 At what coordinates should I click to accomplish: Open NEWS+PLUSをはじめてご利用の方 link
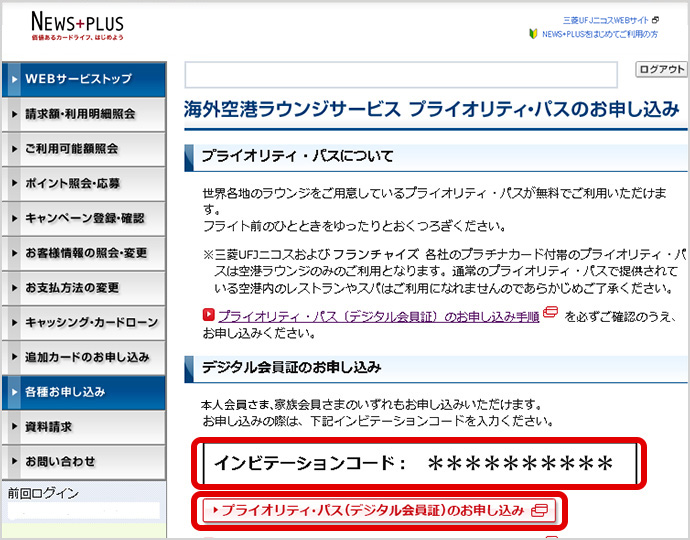click(599, 34)
